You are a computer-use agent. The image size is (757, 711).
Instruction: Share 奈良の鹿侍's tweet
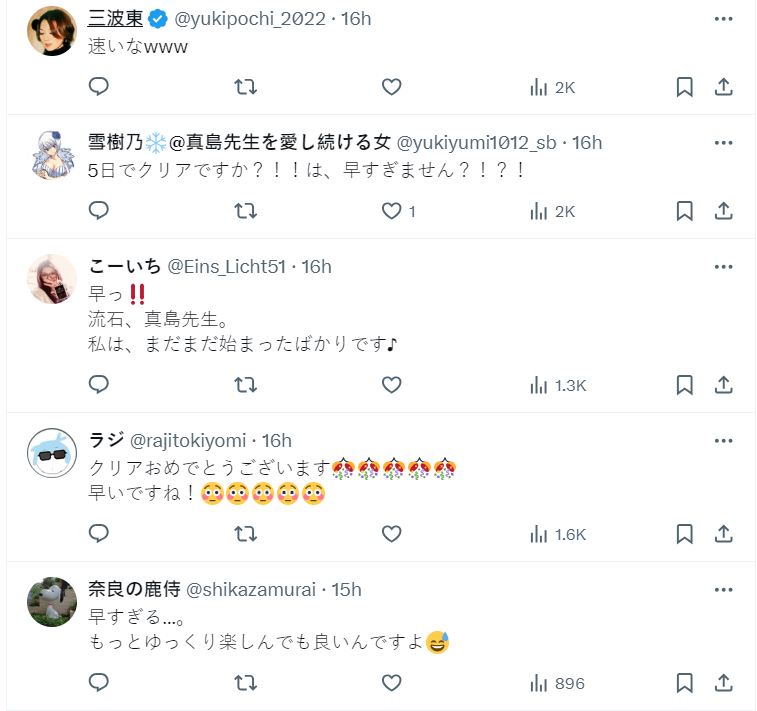724,683
